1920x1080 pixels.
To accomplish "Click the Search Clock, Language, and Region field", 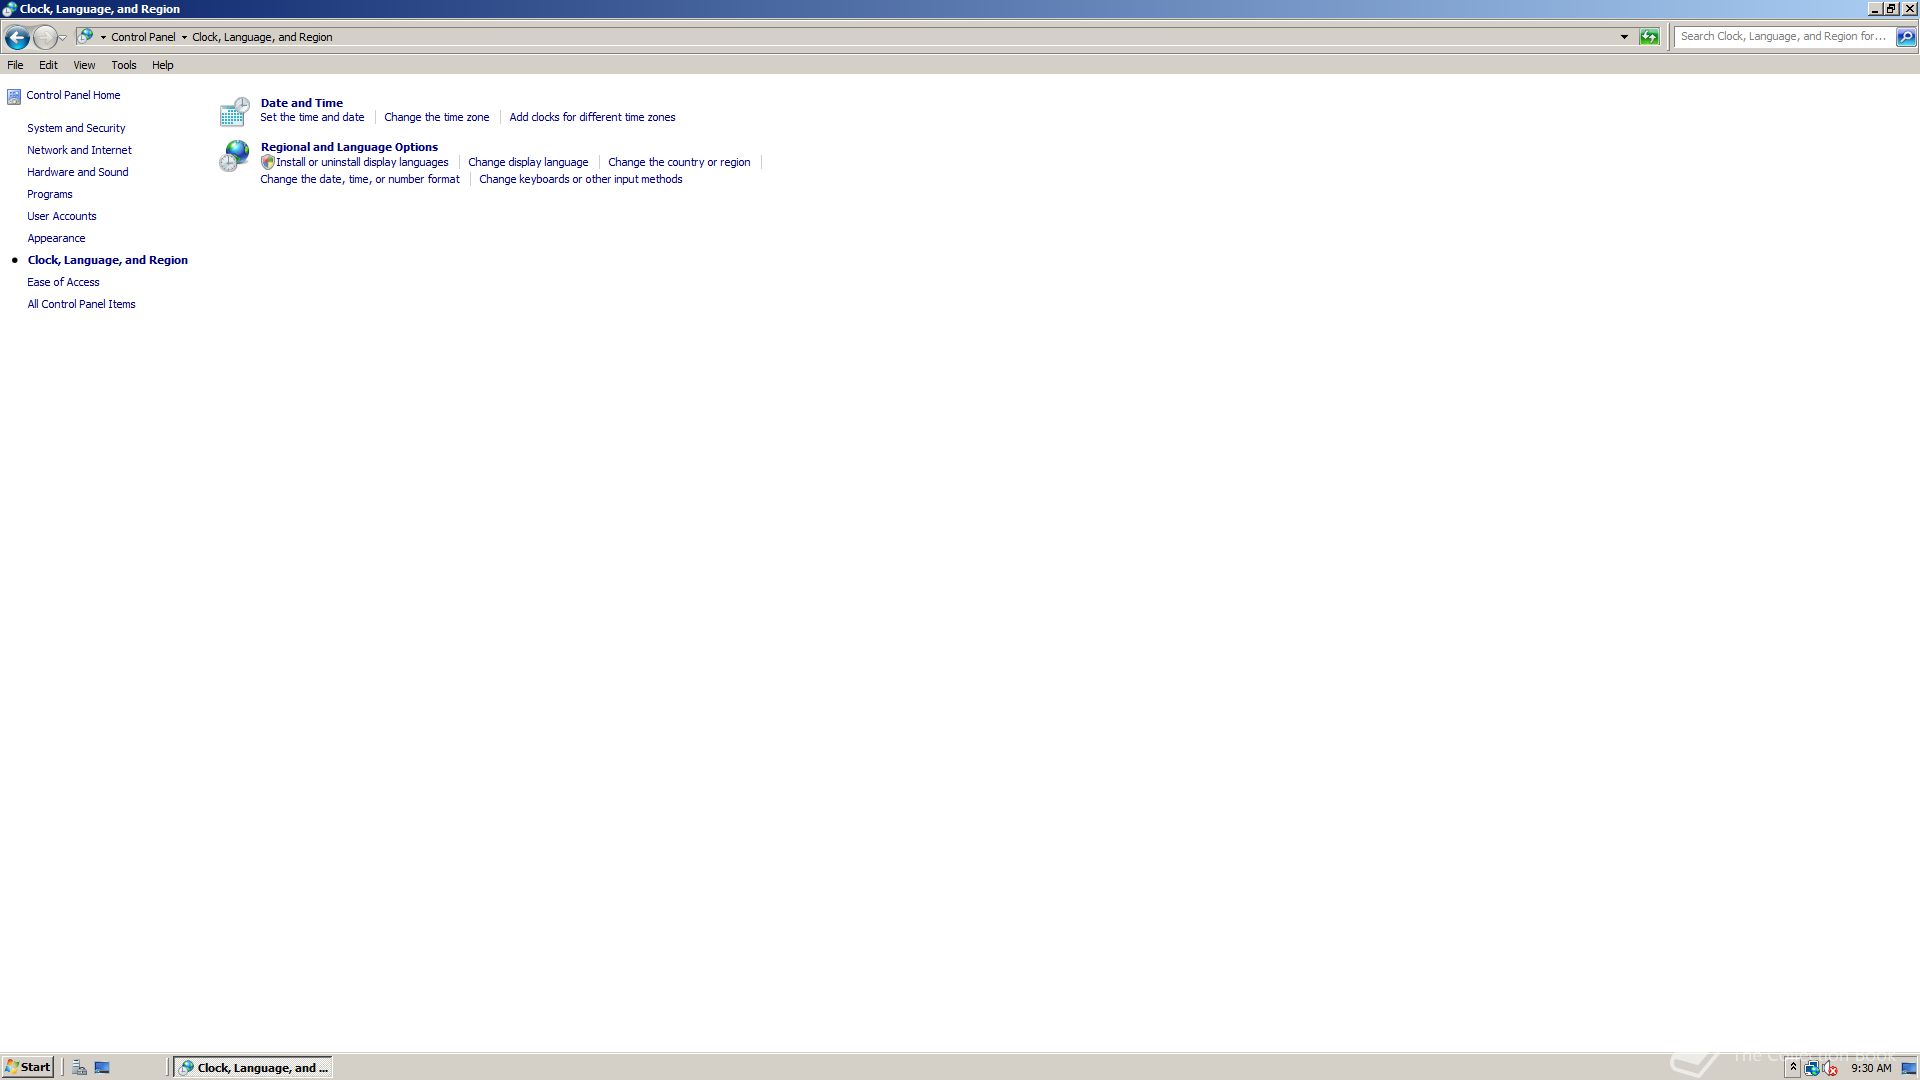I will 1782,36.
